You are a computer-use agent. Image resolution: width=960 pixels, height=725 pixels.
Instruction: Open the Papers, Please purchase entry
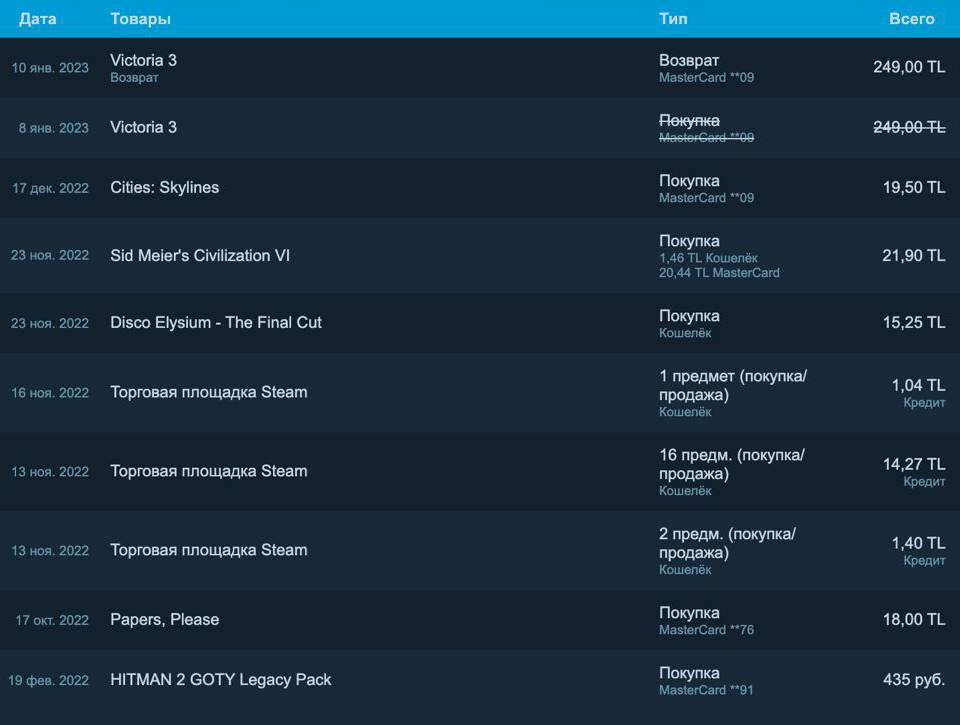click(164, 620)
